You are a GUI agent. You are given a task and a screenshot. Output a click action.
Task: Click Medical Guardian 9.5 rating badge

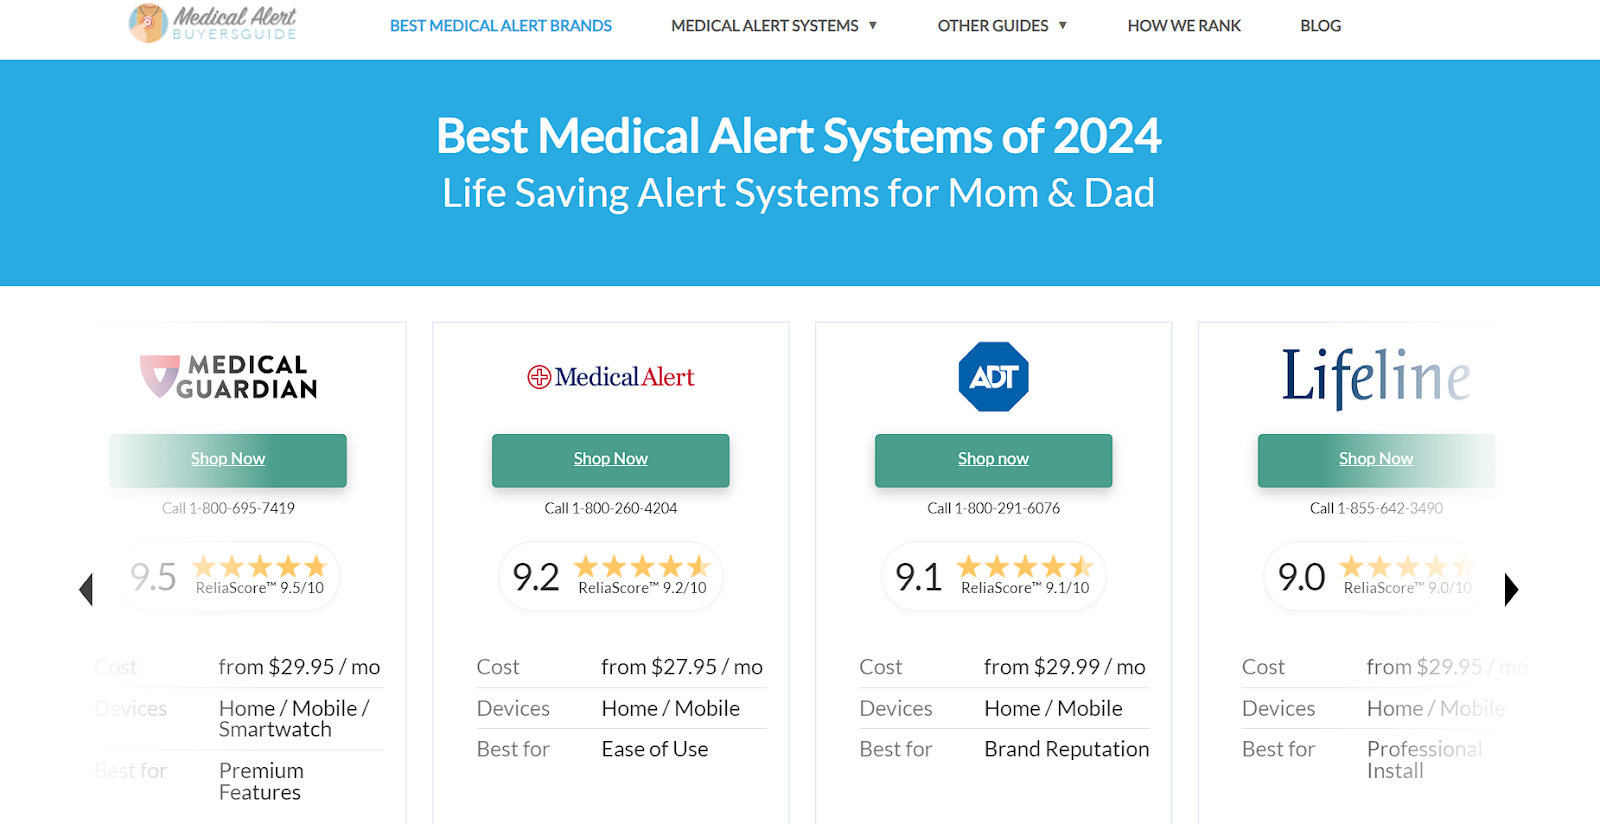point(229,576)
